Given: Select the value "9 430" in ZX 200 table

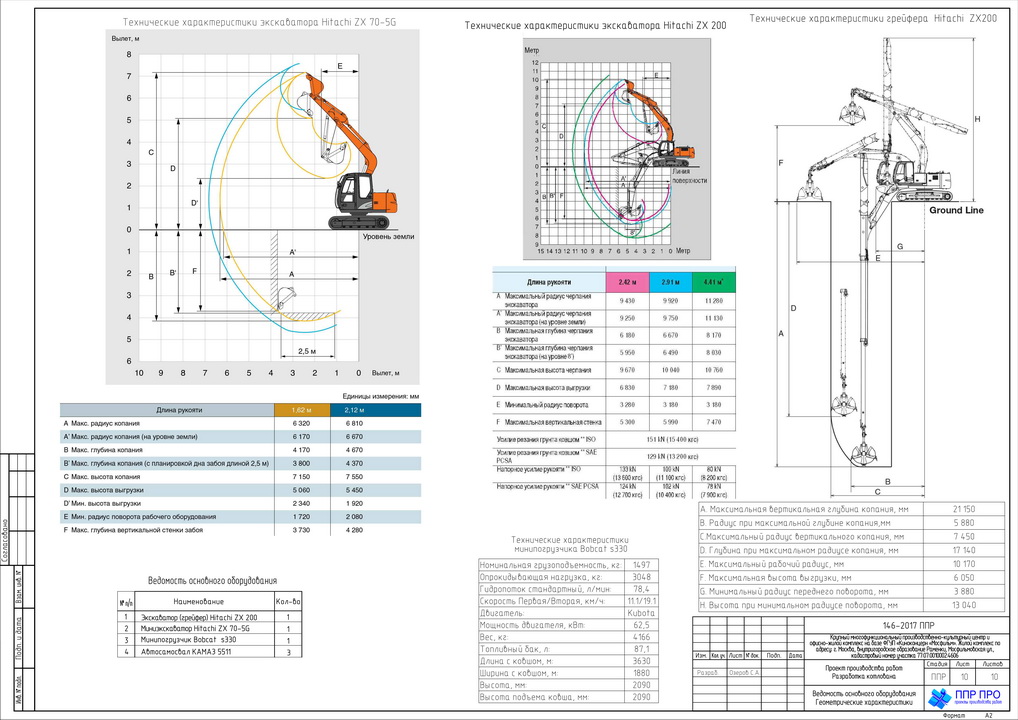Looking at the screenshot, I should (627, 301).
